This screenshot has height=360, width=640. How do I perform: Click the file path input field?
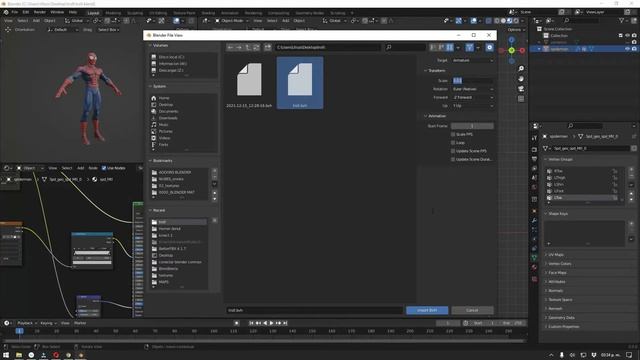[x=328, y=47]
